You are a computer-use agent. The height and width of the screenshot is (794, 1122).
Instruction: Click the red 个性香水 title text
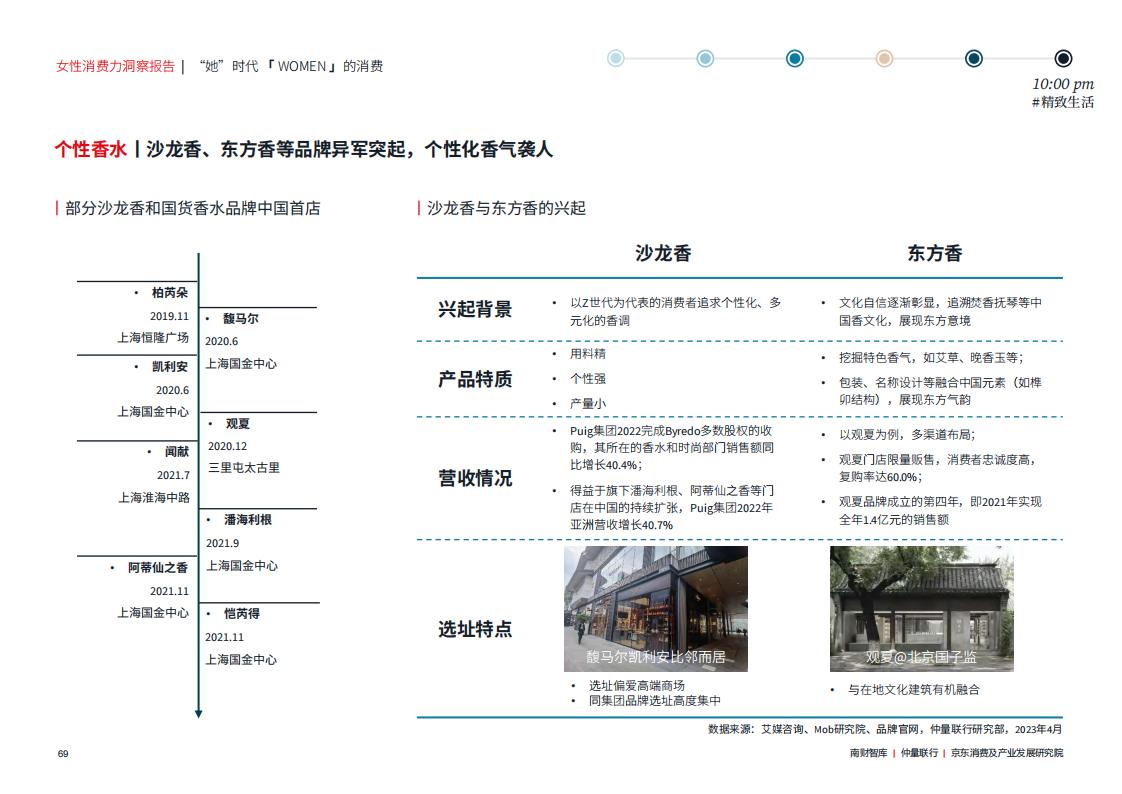tap(91, 150)
